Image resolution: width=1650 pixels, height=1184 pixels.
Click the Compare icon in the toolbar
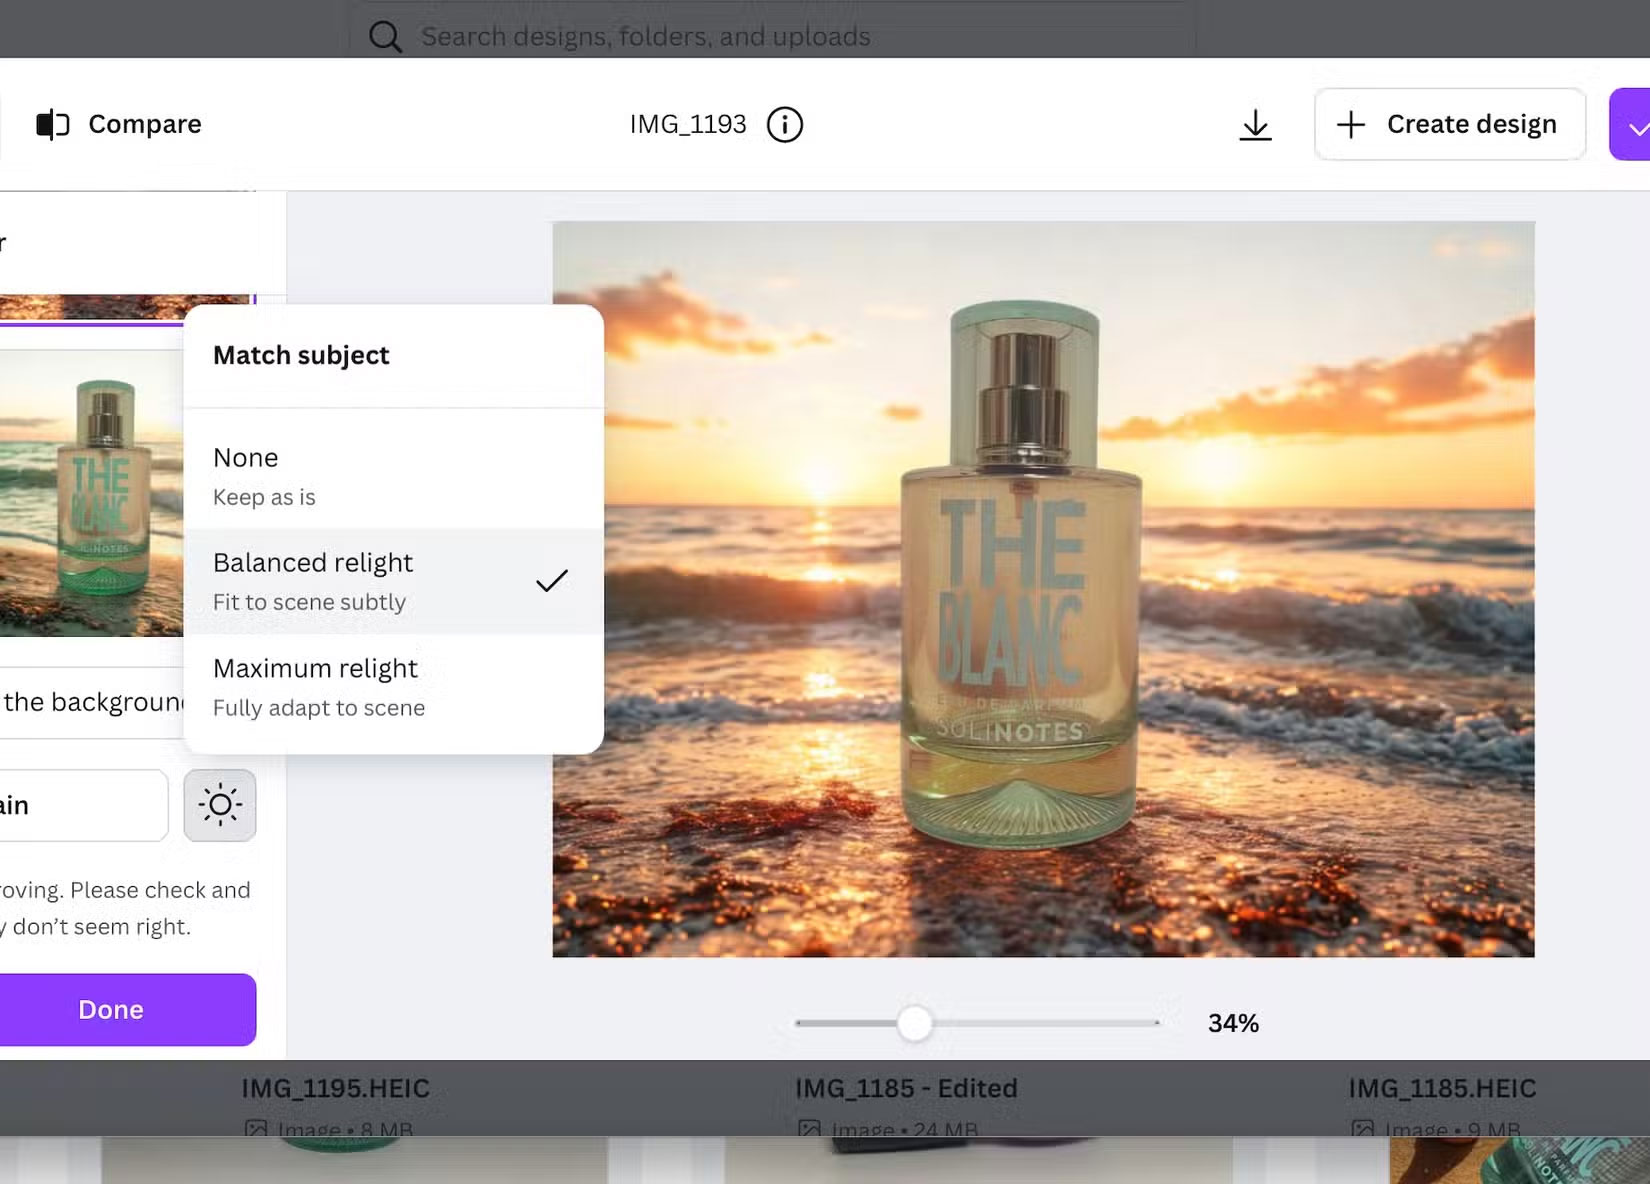tap(52, 123)
